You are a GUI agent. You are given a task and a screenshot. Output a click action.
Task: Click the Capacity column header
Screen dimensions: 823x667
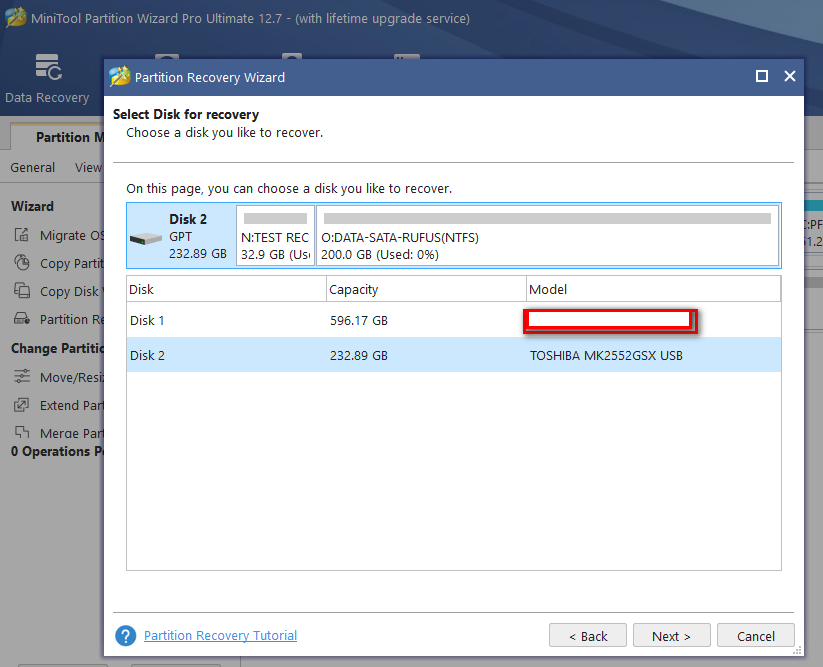(x=426, y=289)
